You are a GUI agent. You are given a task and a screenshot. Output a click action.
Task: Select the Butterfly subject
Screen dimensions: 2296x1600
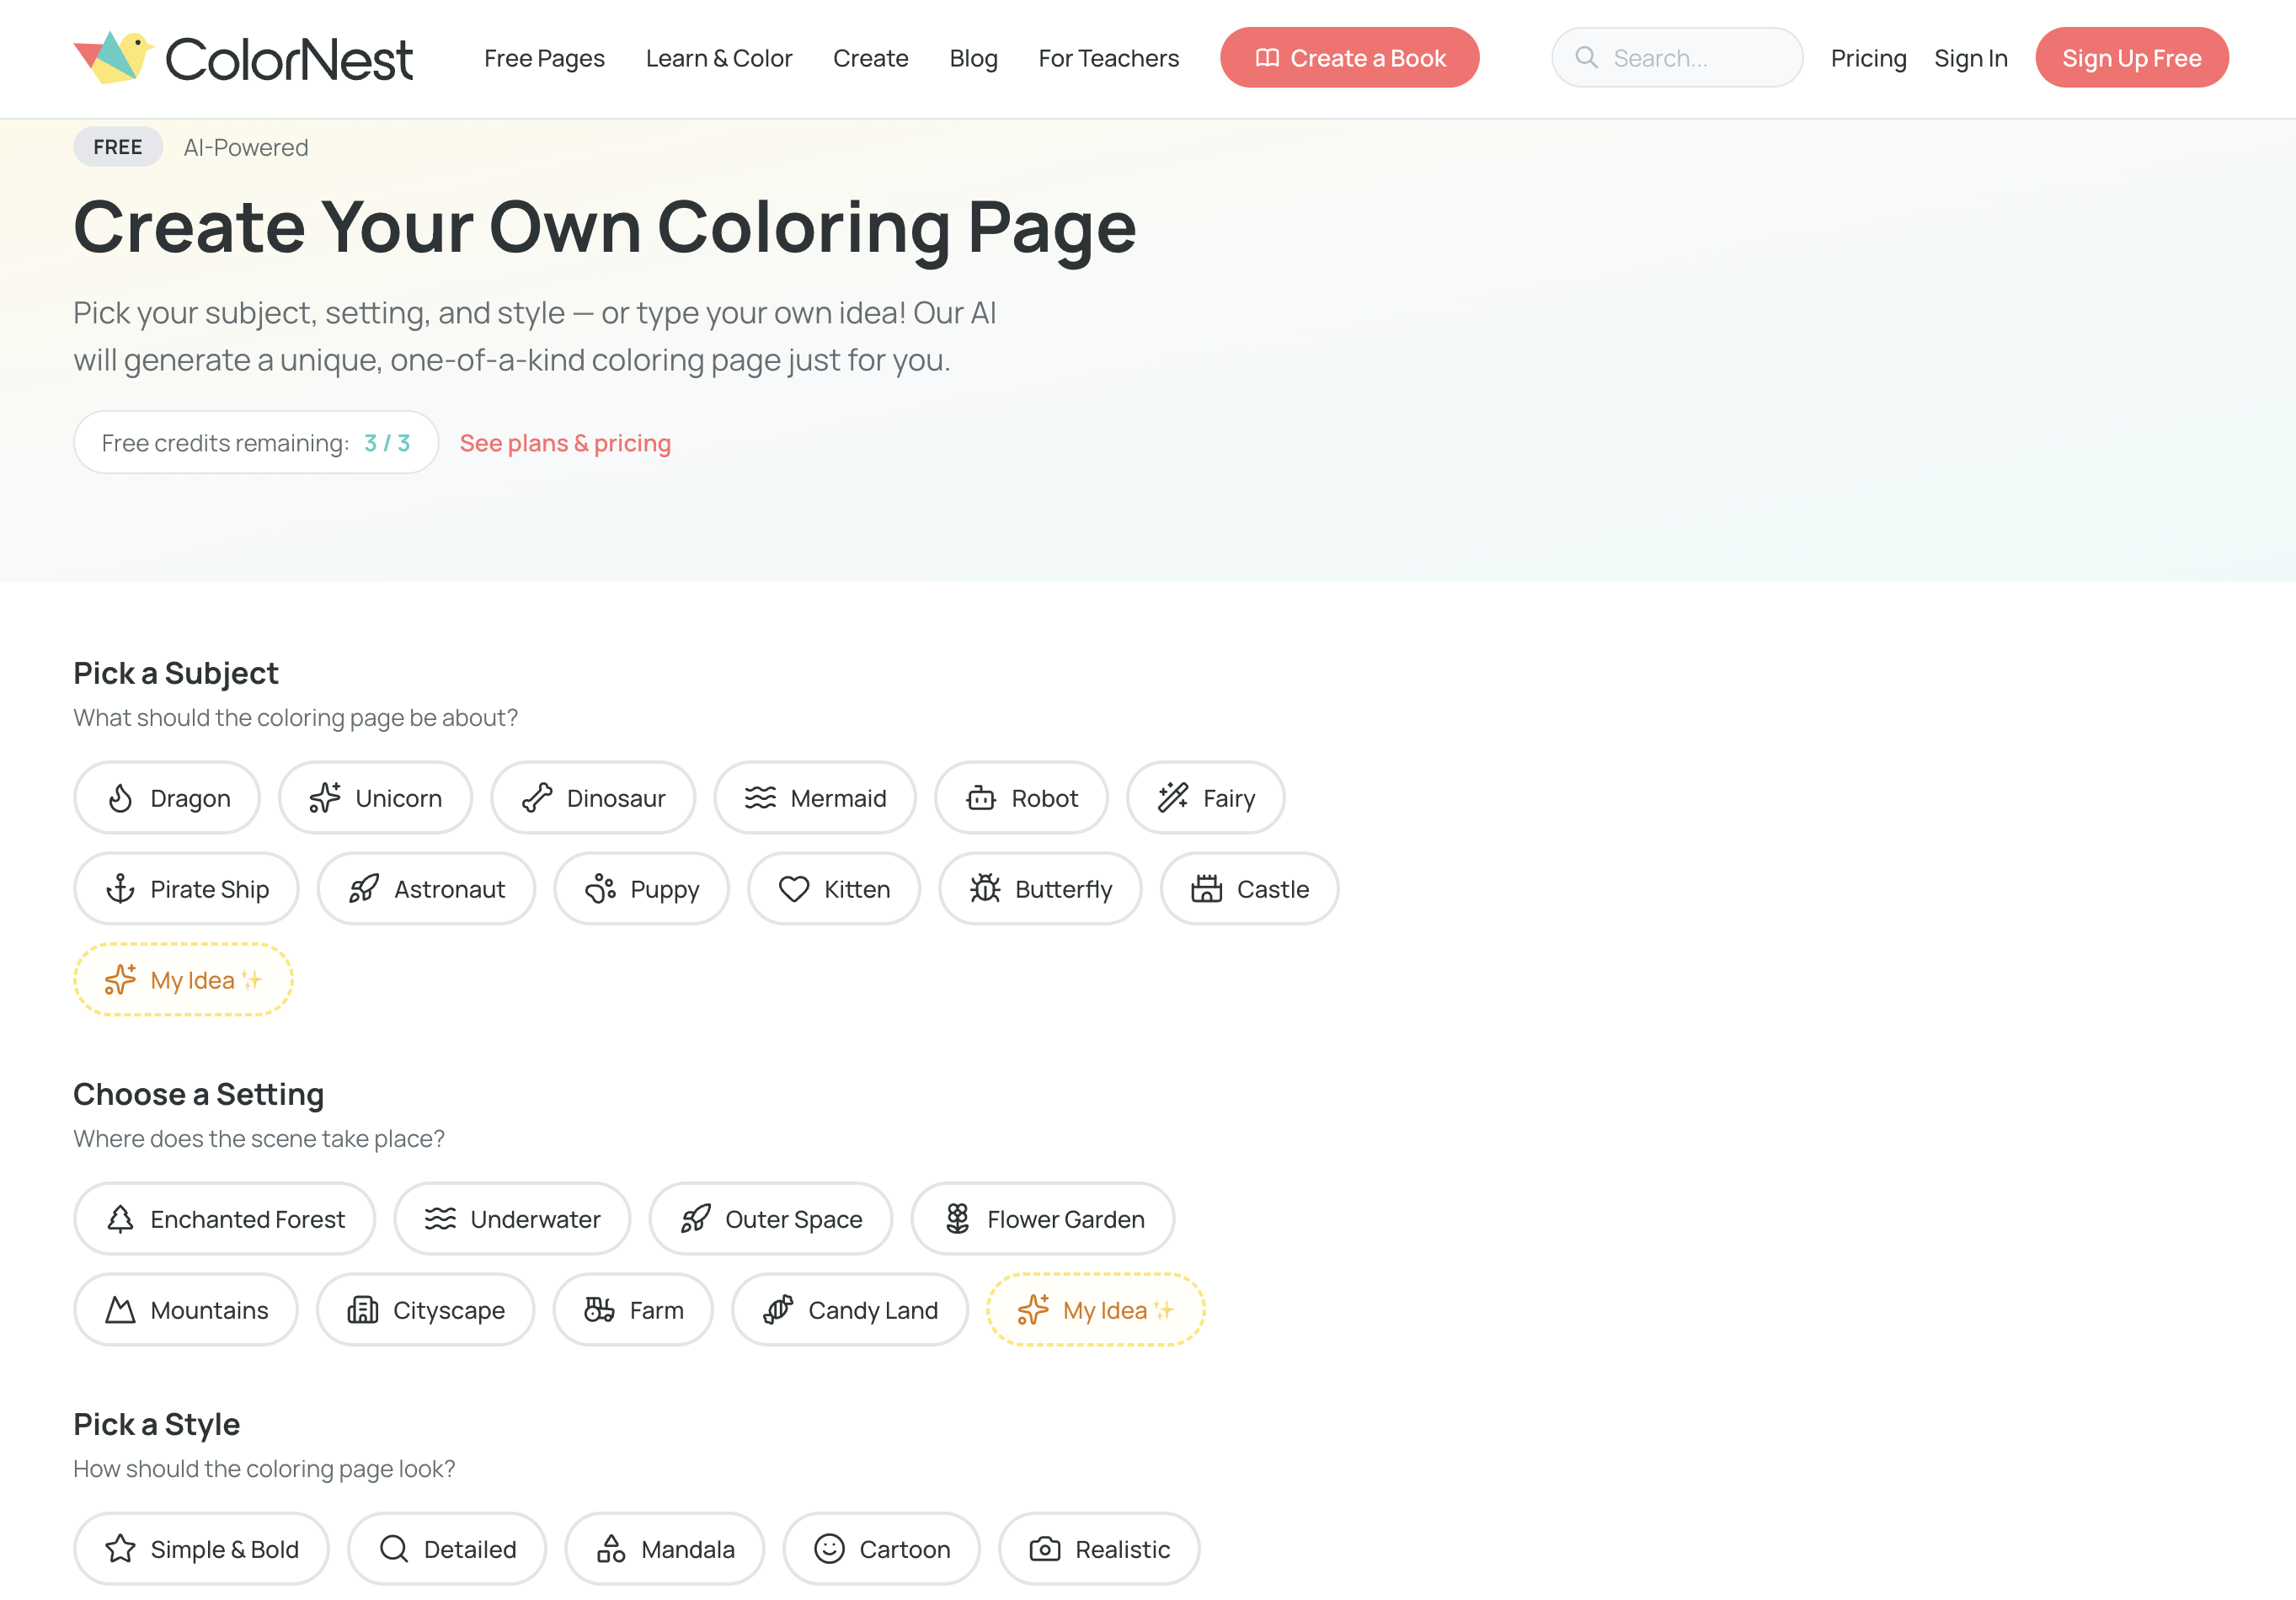1040,888
